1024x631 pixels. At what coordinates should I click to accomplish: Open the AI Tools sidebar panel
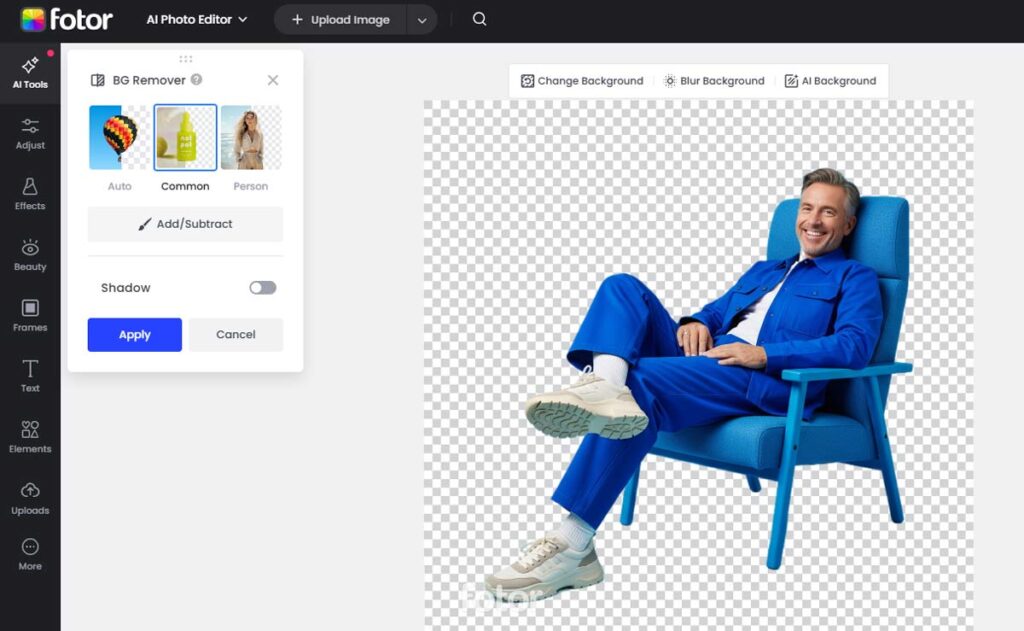[30, 72]
